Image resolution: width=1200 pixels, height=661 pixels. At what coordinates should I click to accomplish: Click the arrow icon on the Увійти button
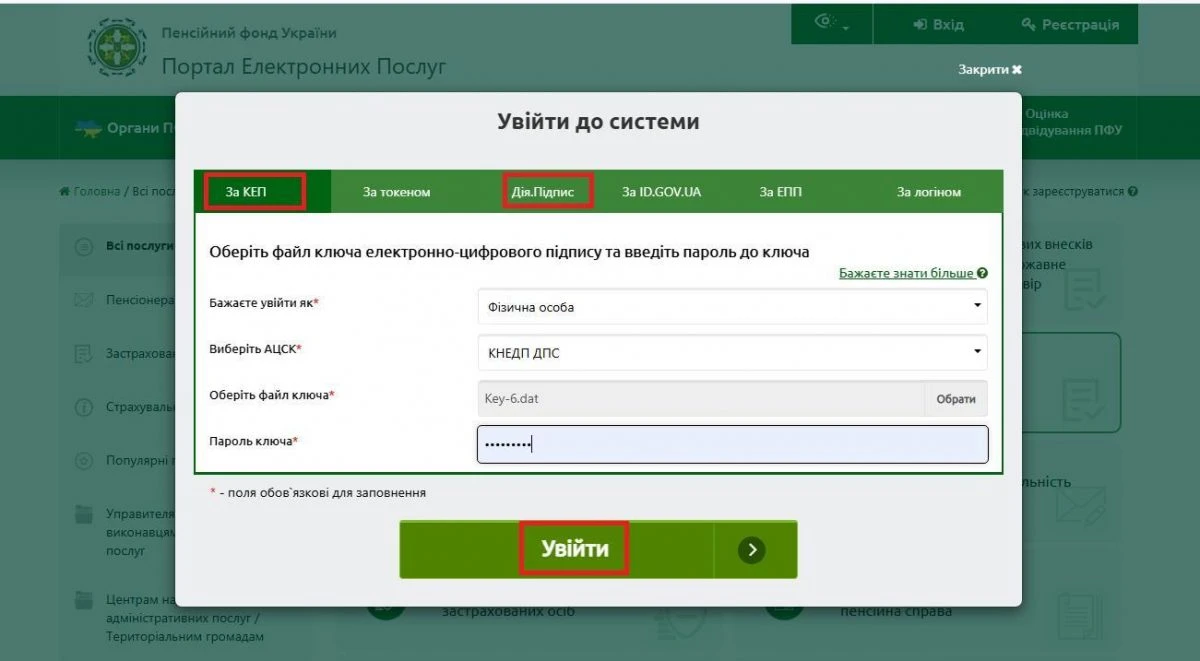(x=752, y=549)
